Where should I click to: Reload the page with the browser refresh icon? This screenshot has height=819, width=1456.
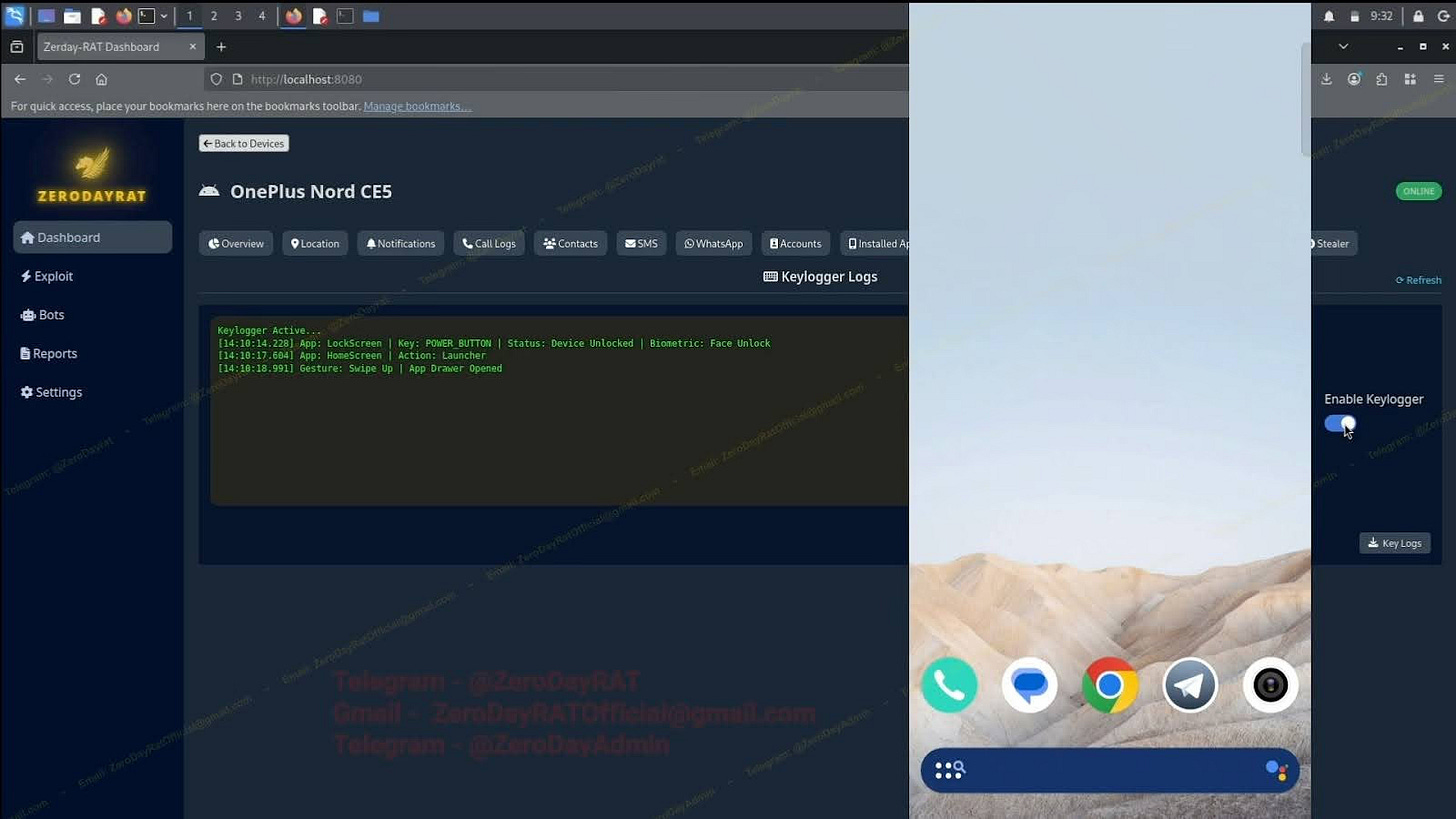74,79
